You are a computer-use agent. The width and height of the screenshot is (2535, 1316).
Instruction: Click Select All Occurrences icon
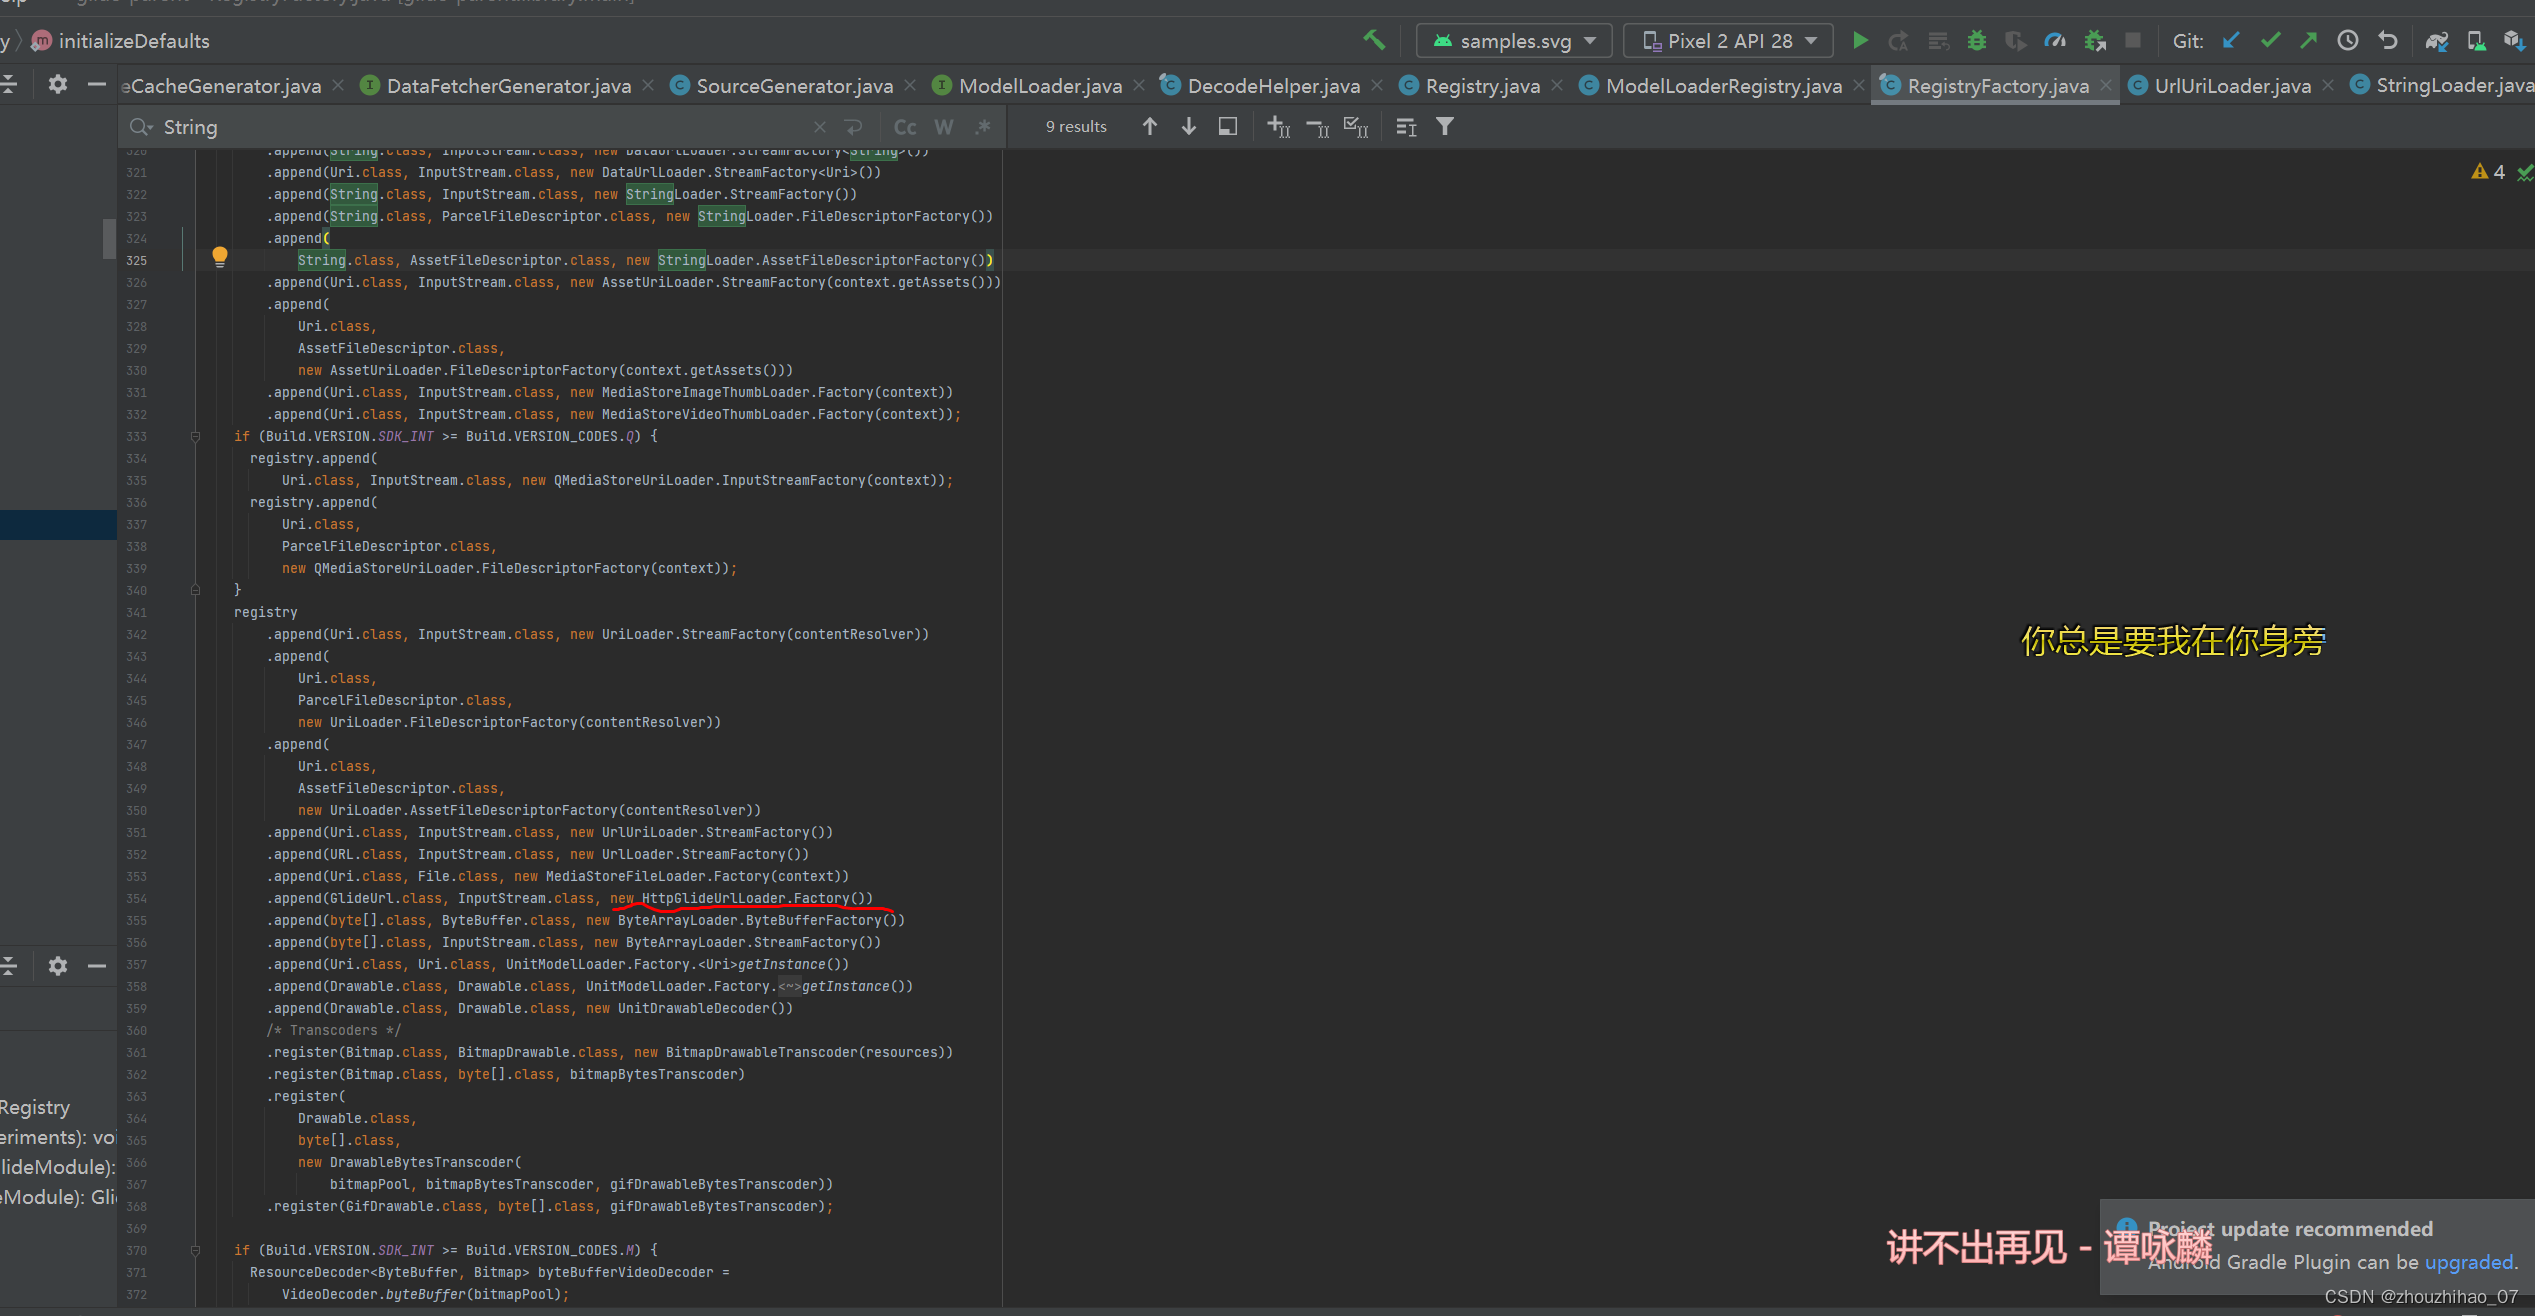click(x=1356, y=127)
